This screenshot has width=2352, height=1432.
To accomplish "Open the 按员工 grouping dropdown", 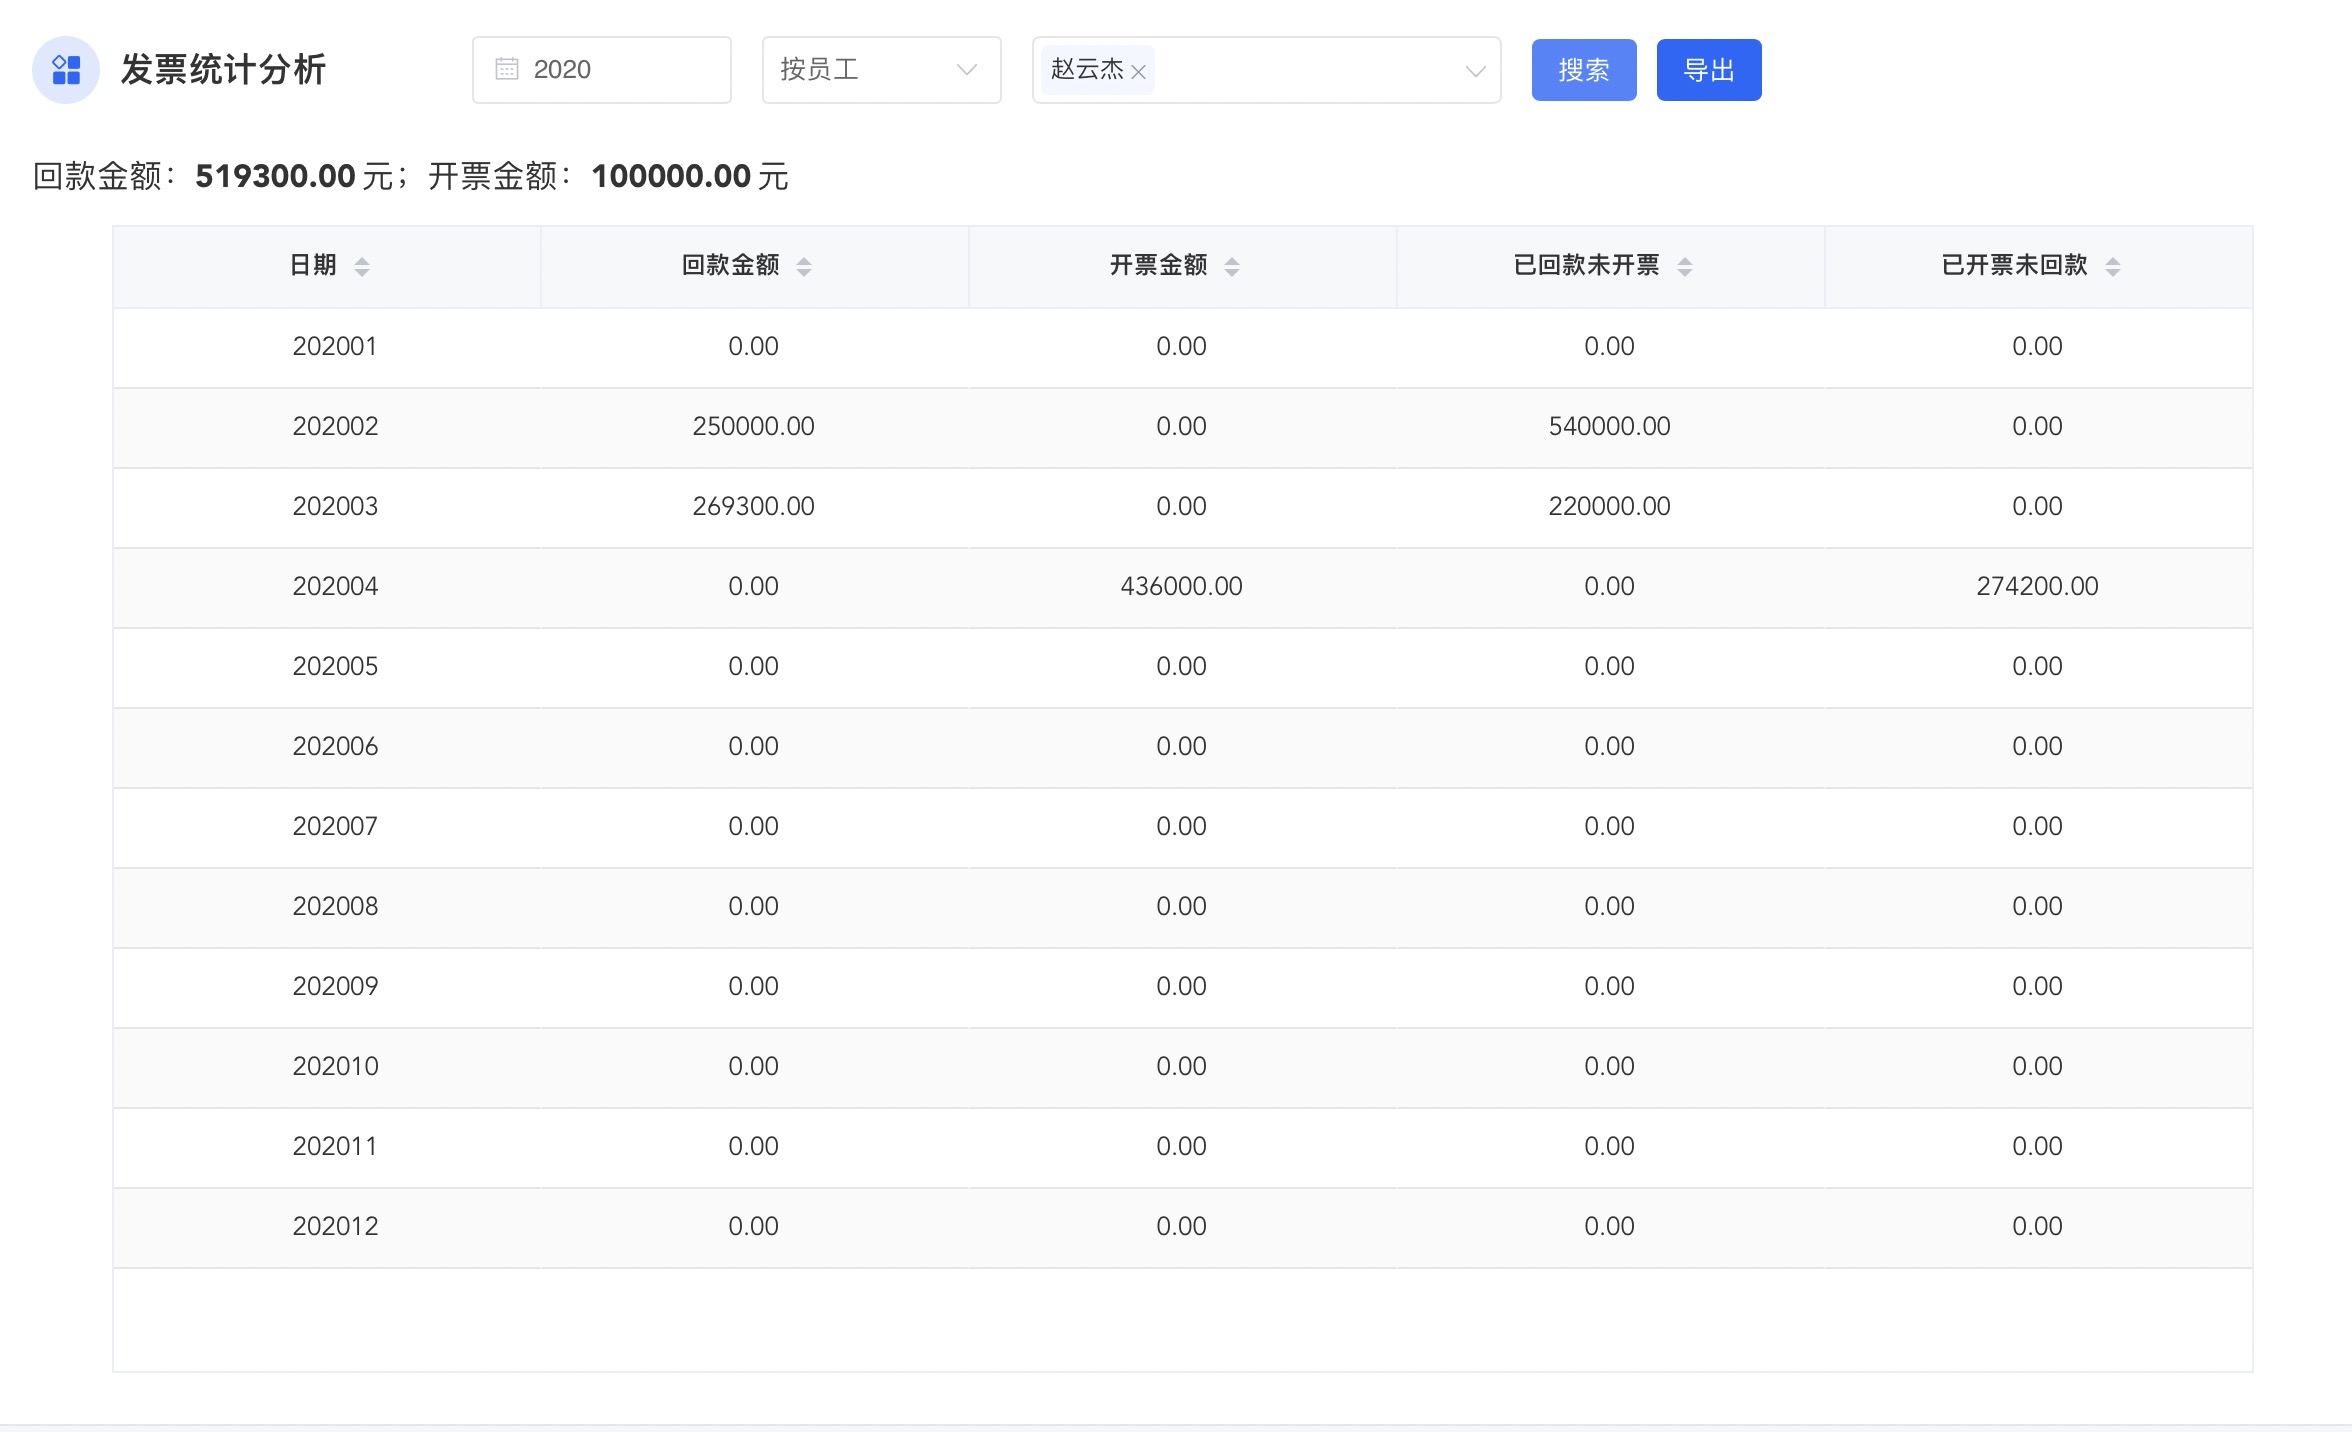I will 881,70.
